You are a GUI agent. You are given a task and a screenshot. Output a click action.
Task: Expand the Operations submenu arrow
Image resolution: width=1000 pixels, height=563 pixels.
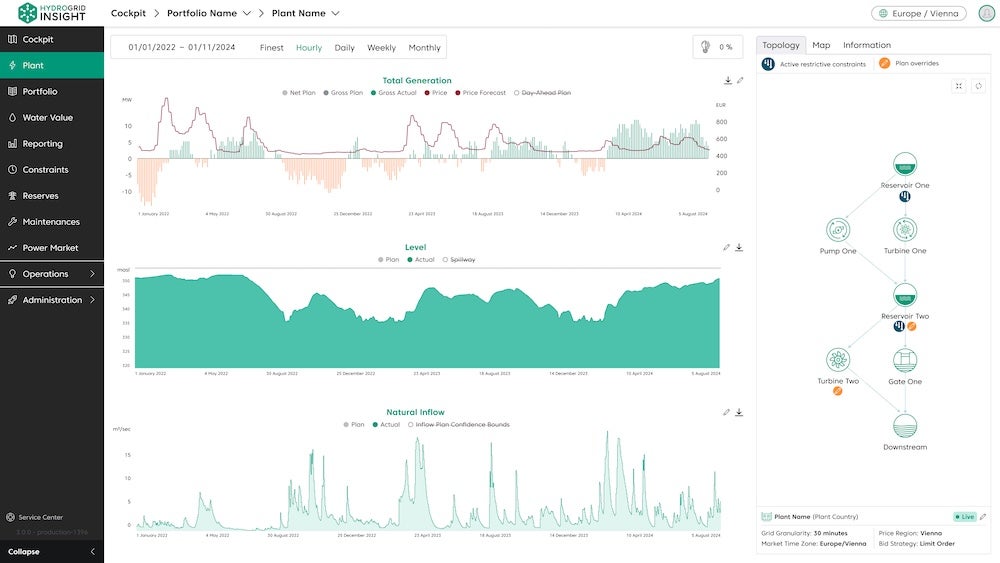click(x=92, y=274)
